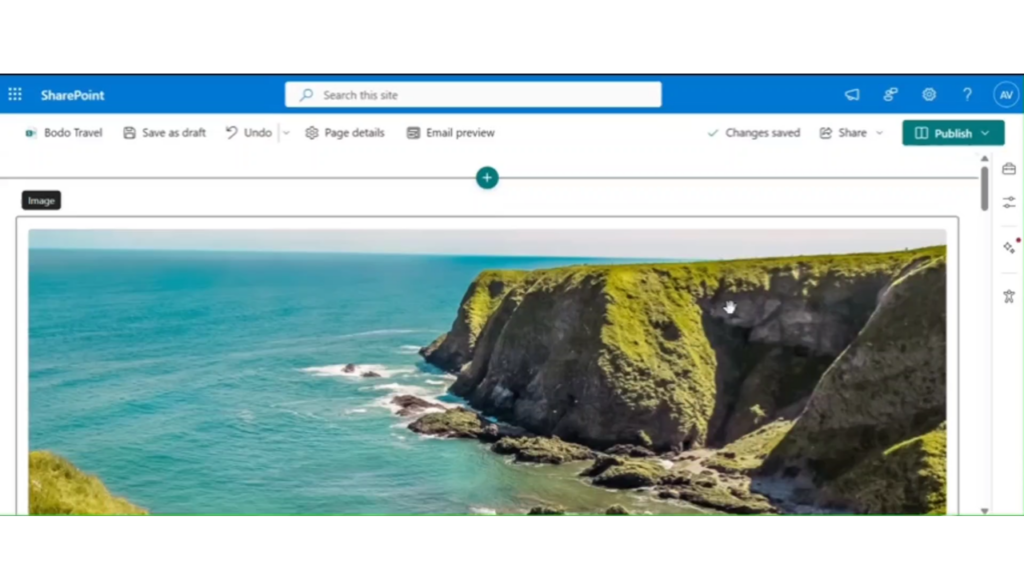Open the social connections icon
Viewport: 1024px width, 576px height.
coord(890,95)
